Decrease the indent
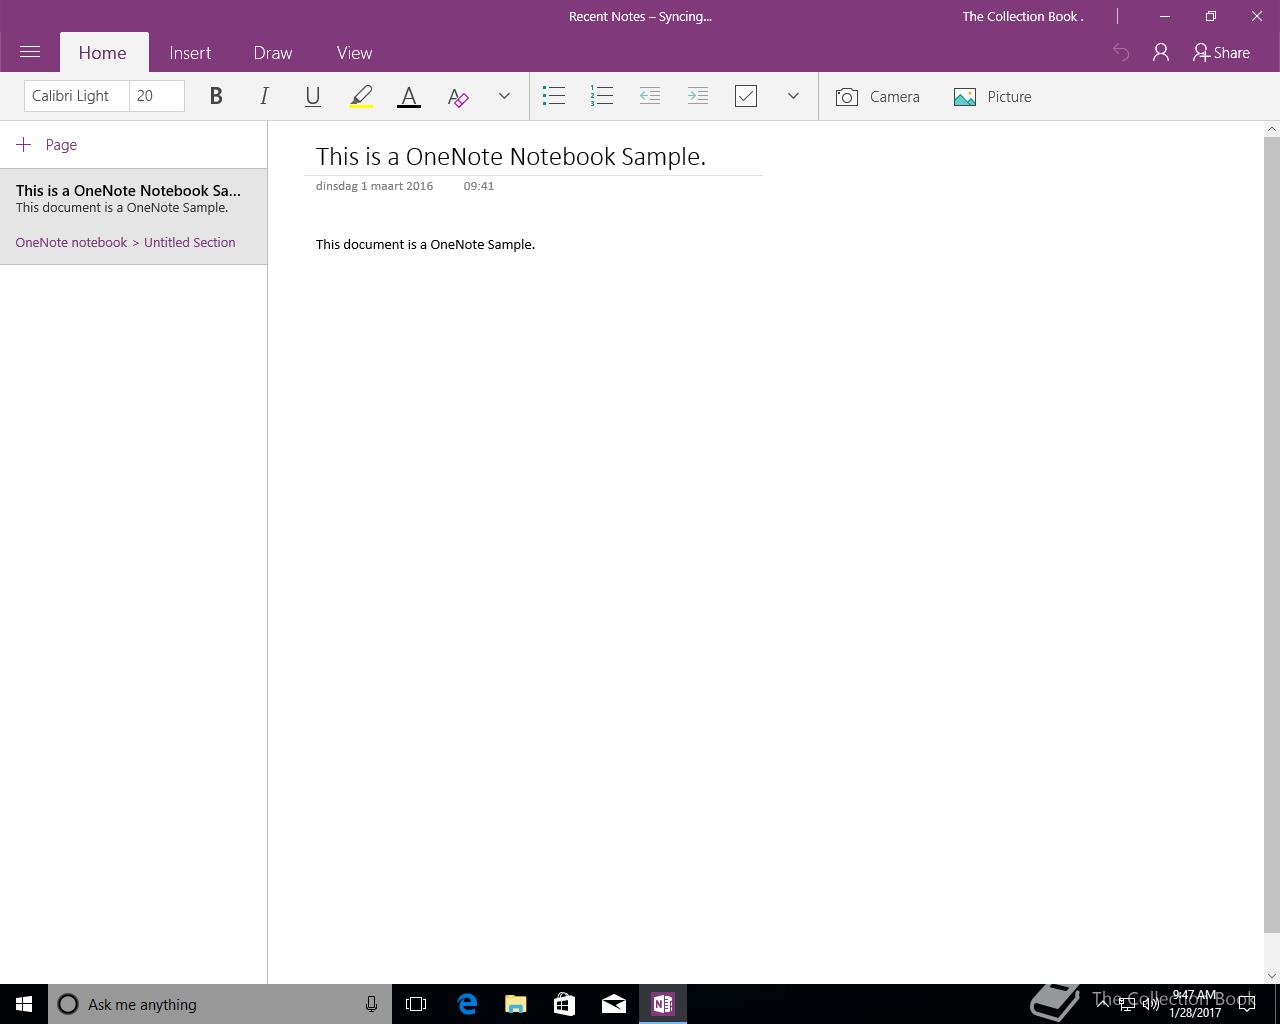This screenshot has height=1024, width=1280. coord(650,96)
